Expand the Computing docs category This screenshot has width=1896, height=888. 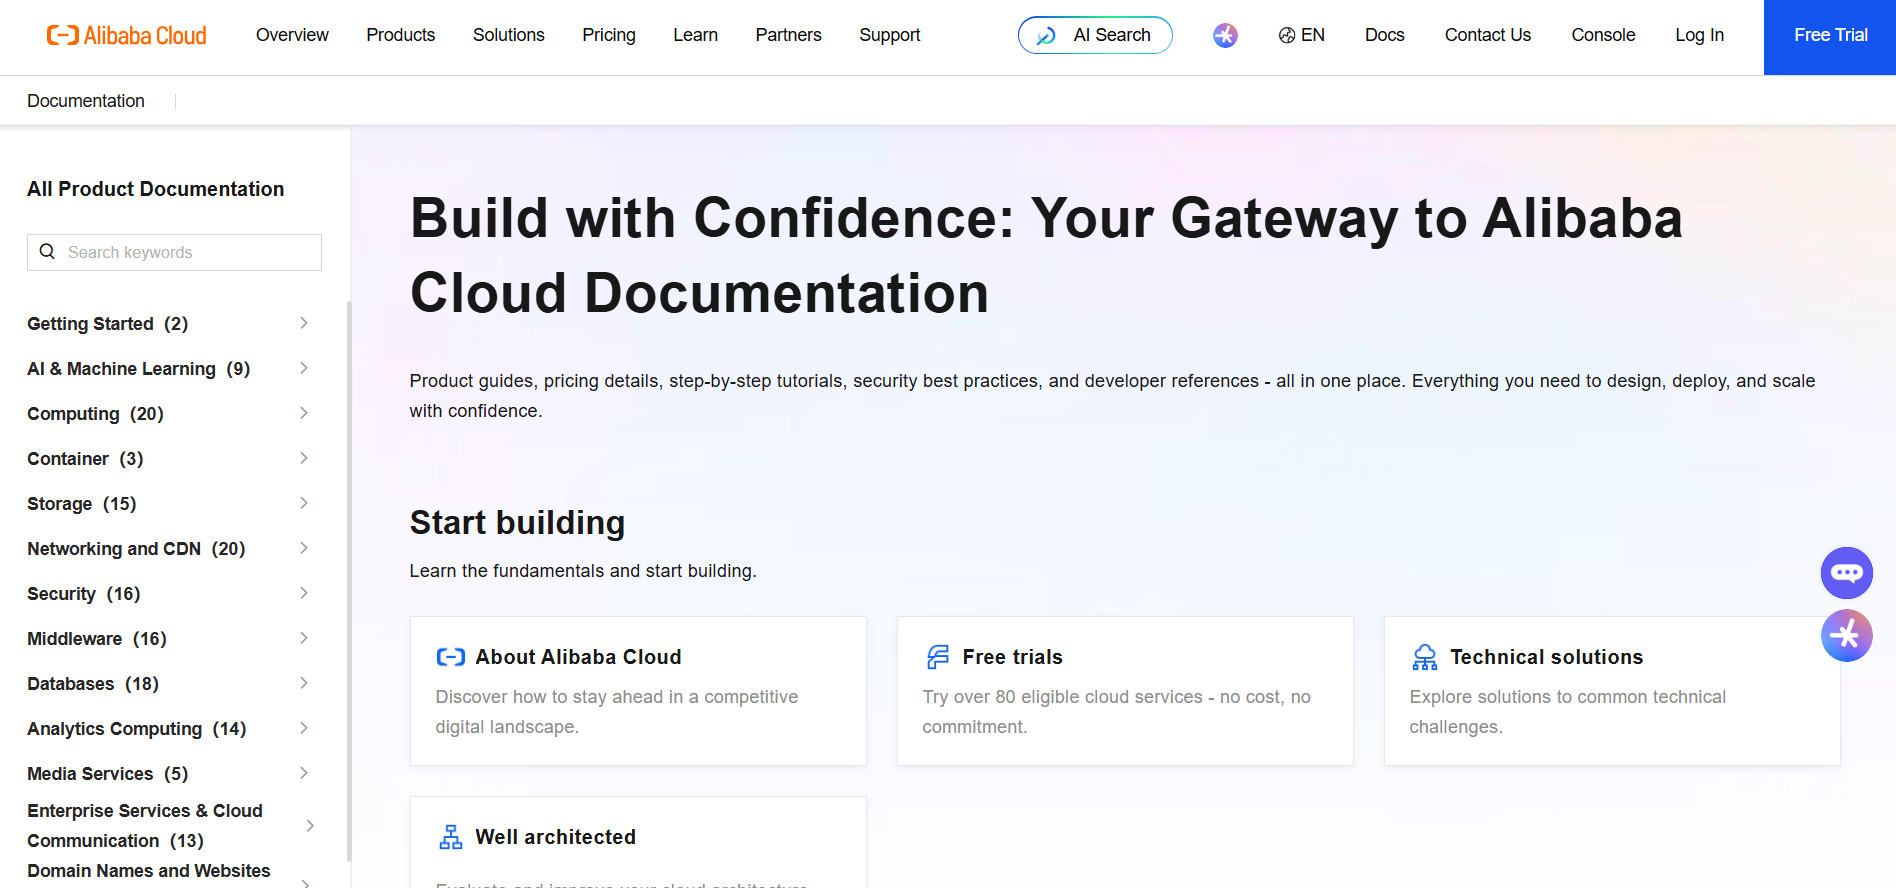[304, 413]
